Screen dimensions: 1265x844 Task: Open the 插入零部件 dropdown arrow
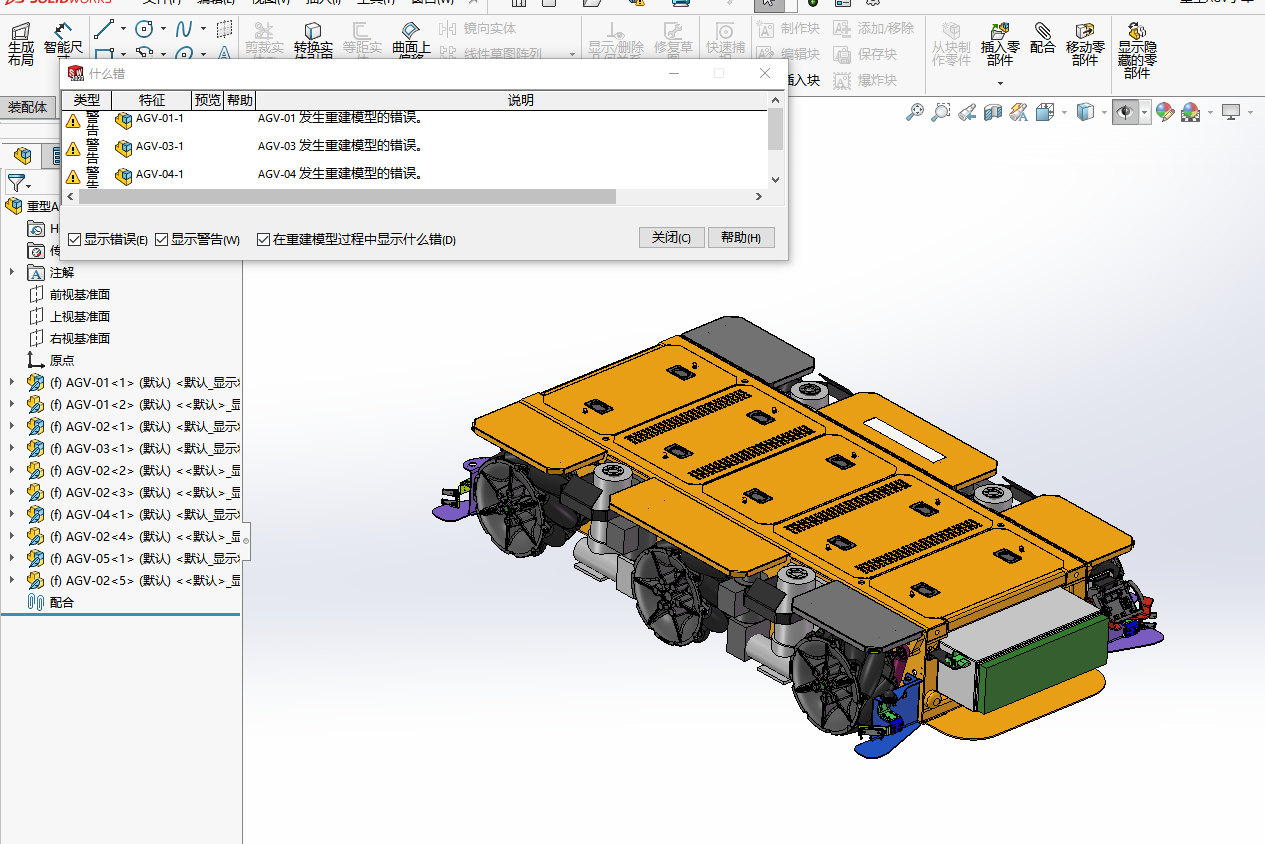1000,83
